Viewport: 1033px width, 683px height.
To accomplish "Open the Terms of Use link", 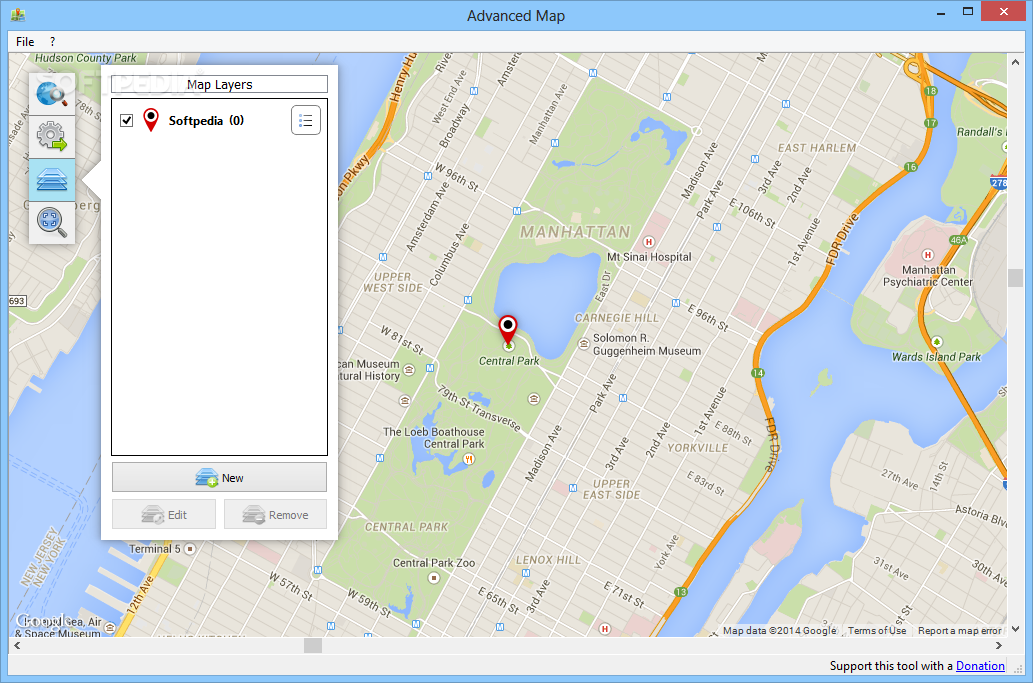I will [x=877, y=630].
